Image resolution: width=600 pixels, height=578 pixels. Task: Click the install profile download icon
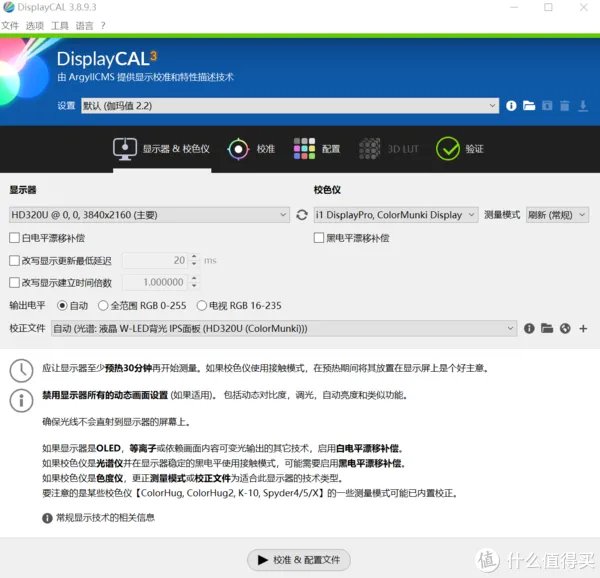pos(583,106)
